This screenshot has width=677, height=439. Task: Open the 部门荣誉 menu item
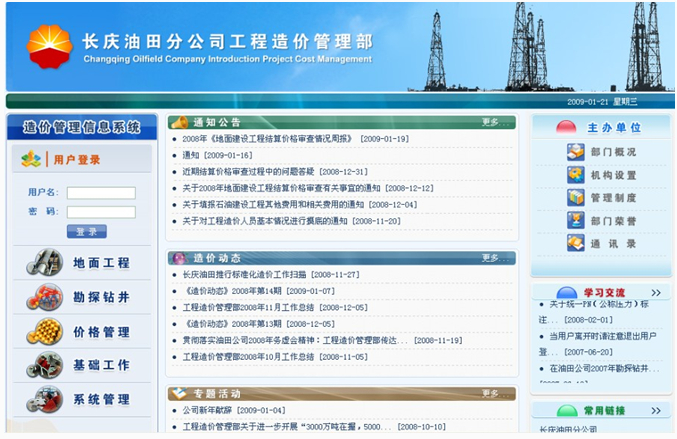613,221
